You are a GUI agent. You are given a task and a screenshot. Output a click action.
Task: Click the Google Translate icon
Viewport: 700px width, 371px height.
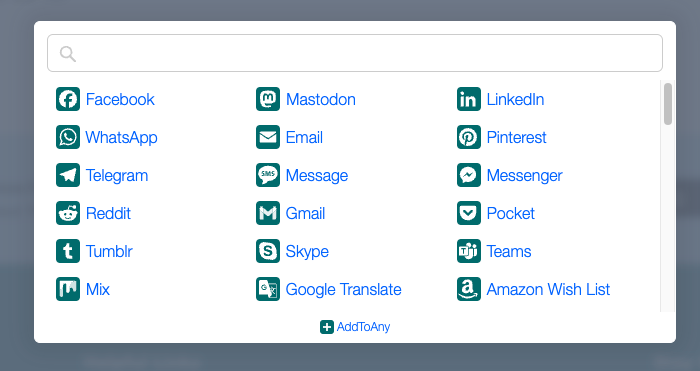click(x=268, y=289)
